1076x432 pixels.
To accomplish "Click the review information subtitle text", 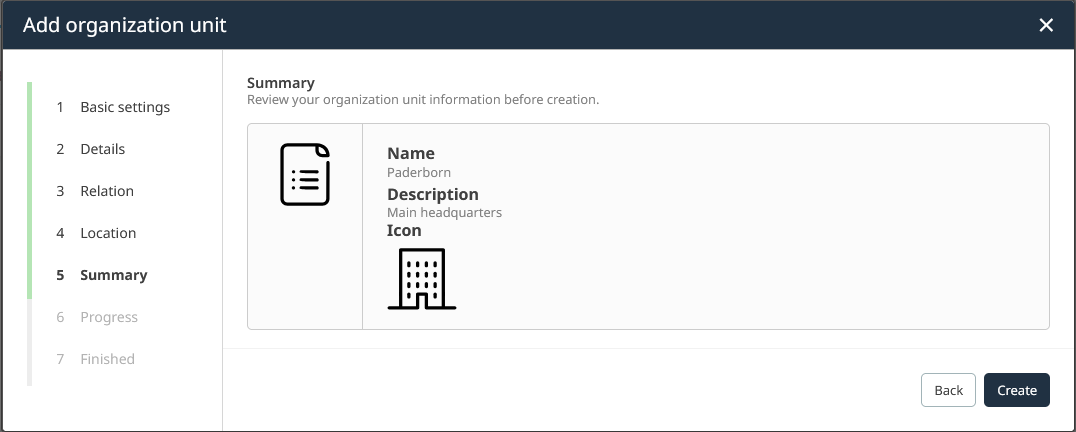I will tap(423, 99).
